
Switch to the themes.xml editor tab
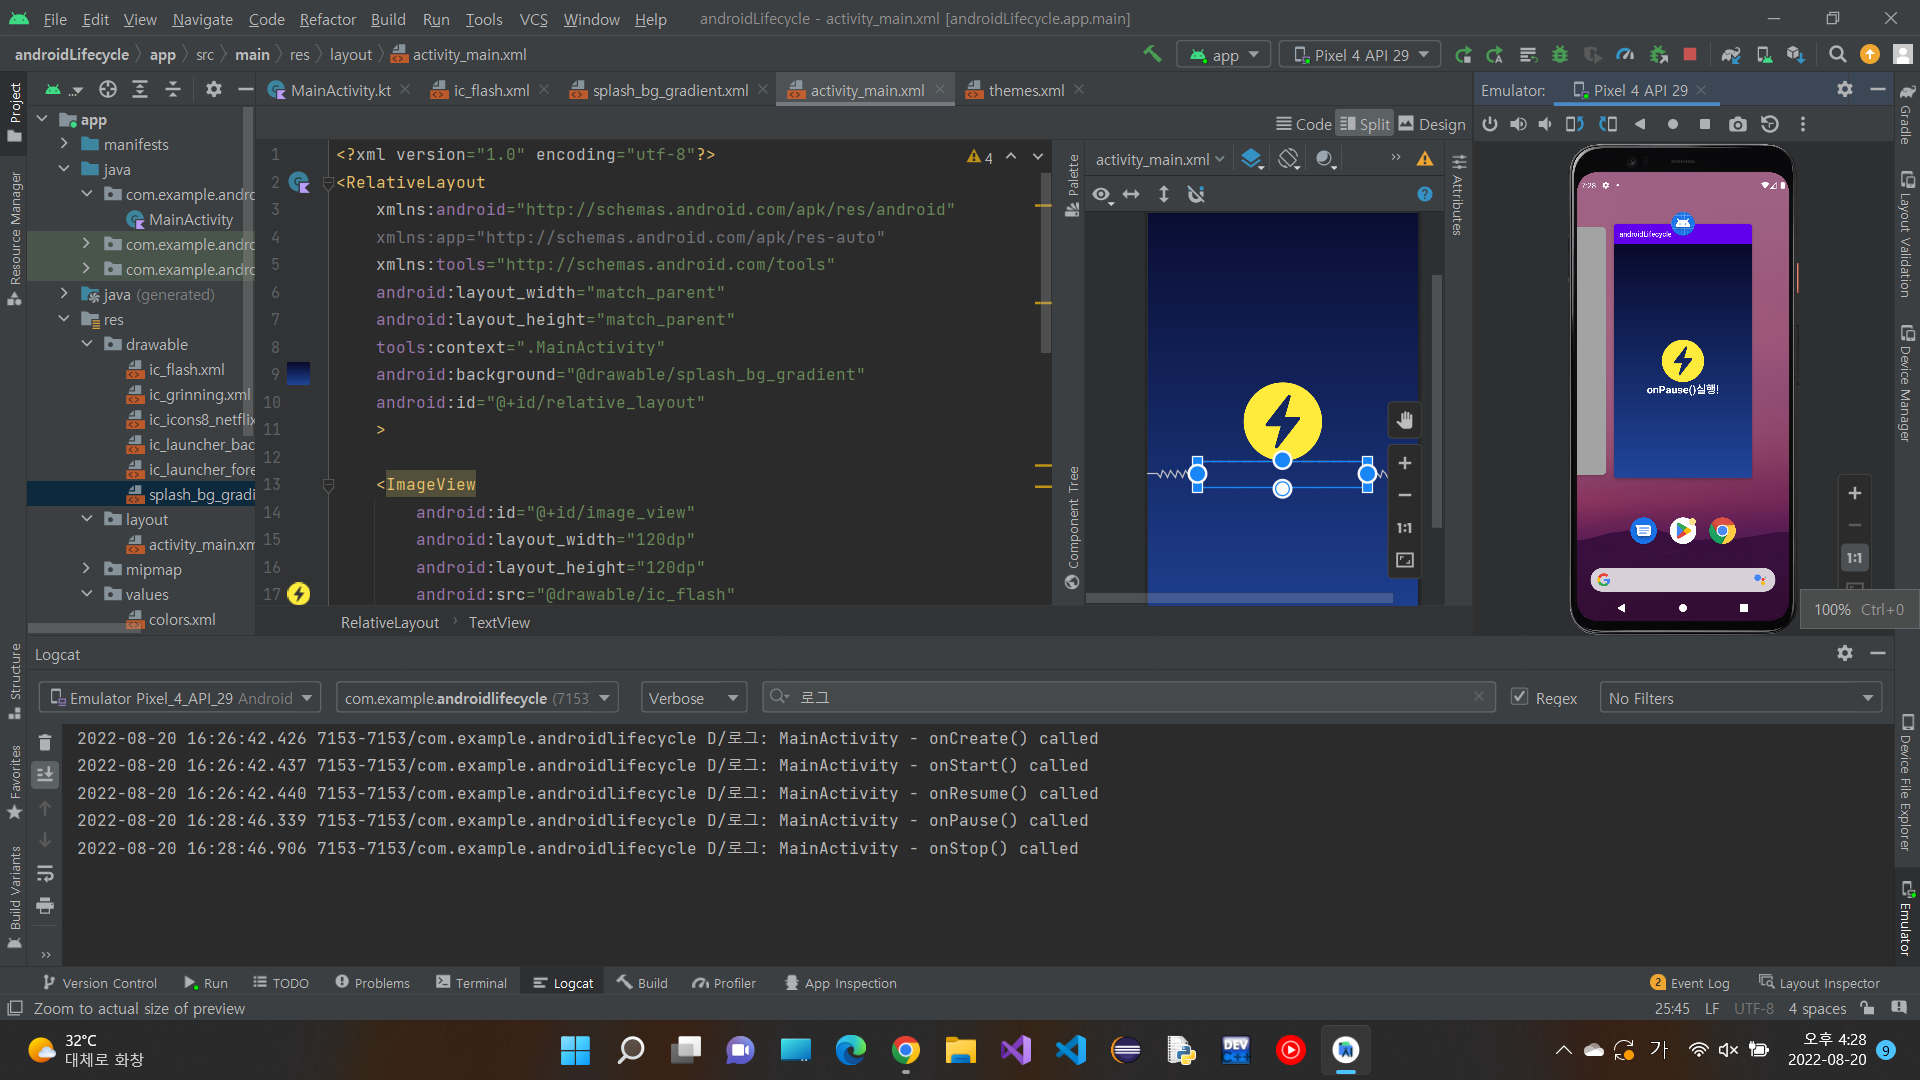tap(1025, 90)
